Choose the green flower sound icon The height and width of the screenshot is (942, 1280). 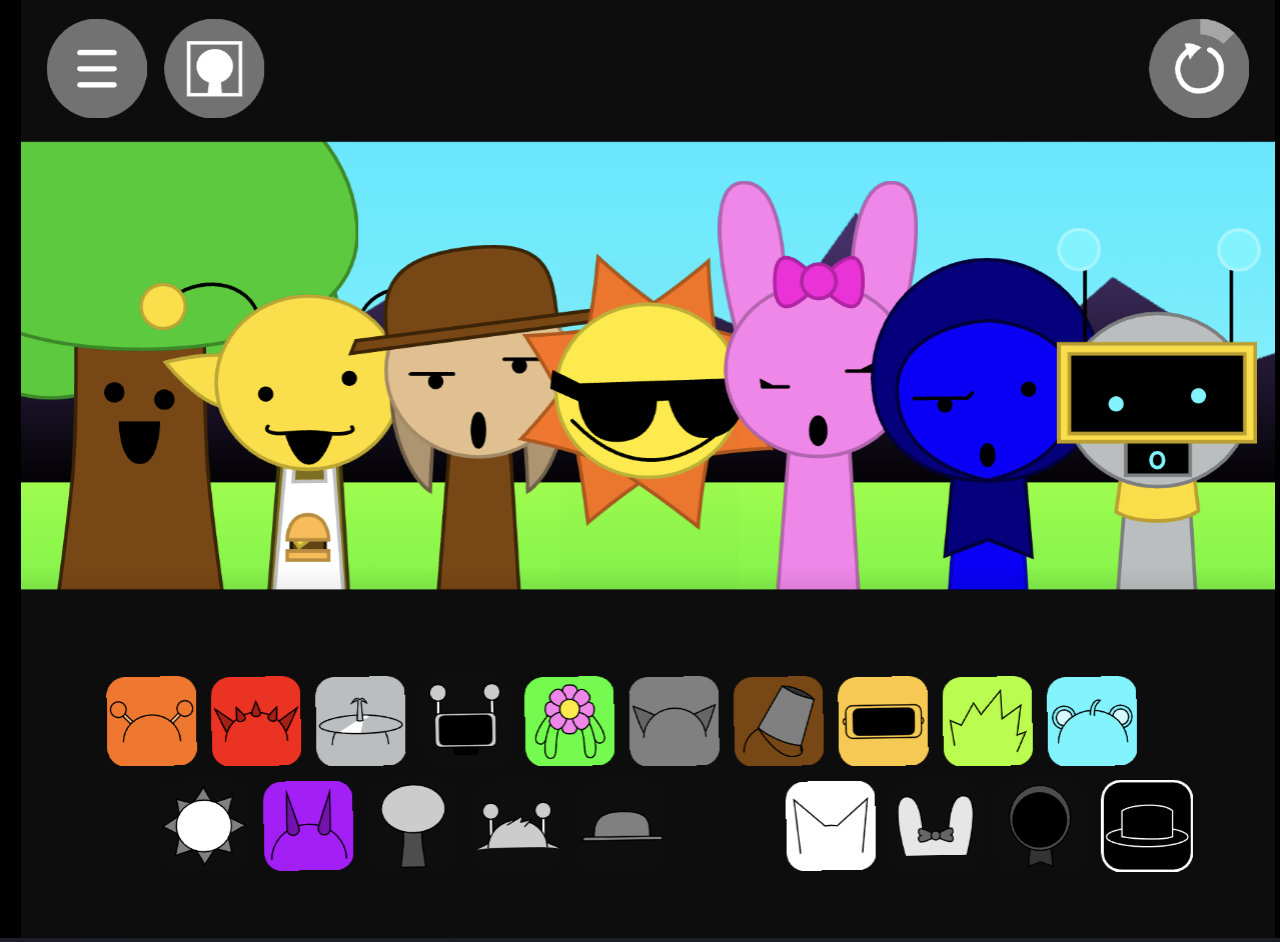tap(570, 721)
